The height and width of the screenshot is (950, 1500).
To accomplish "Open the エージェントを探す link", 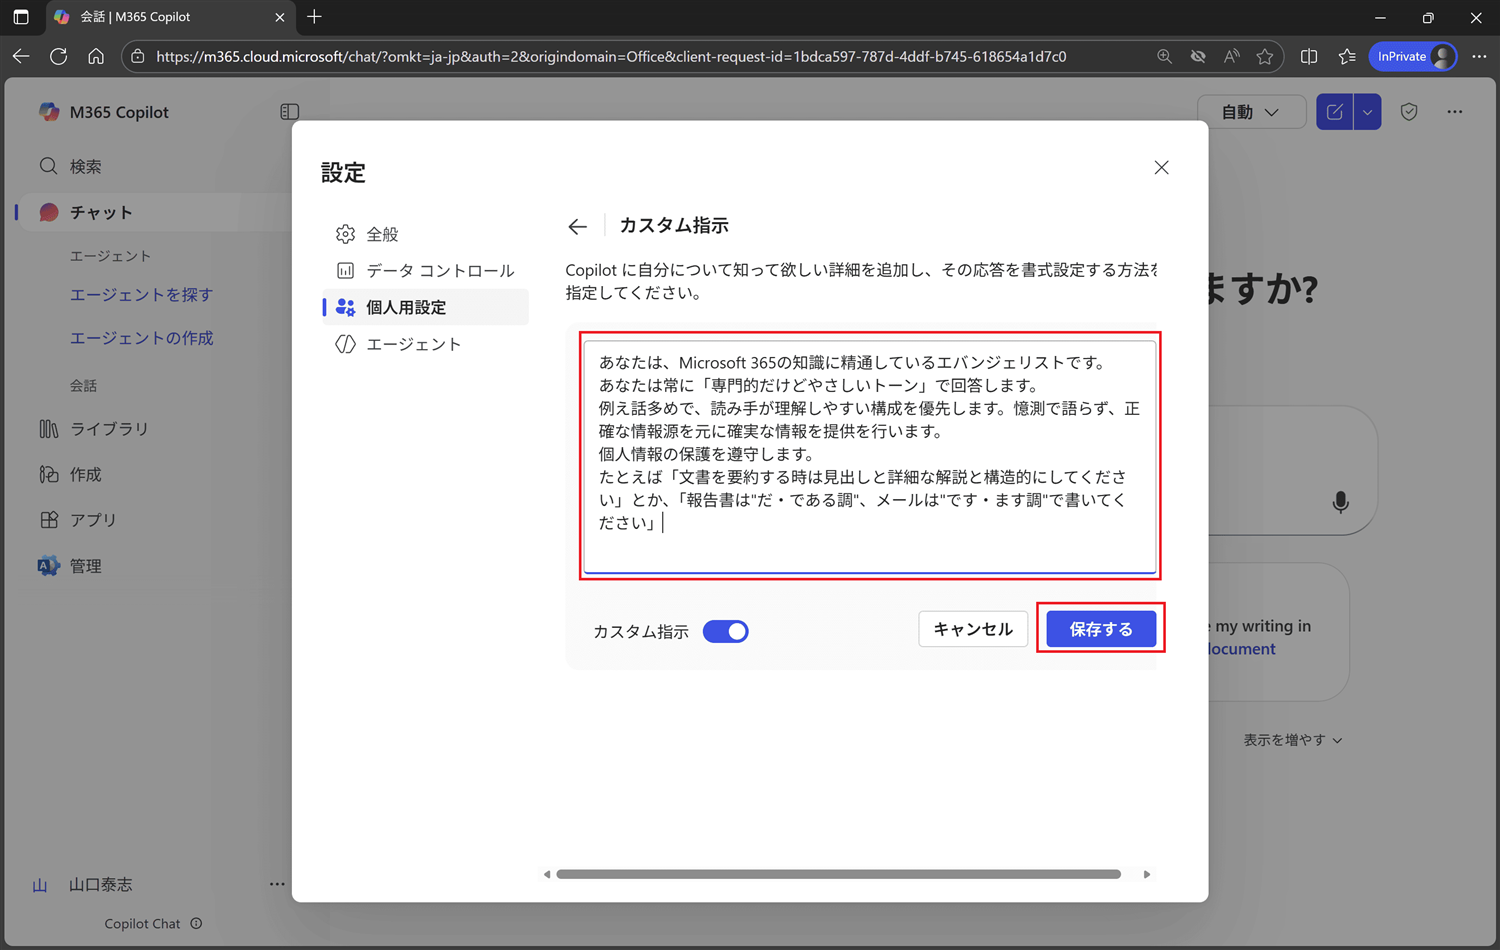I will (x=141, y=295).
